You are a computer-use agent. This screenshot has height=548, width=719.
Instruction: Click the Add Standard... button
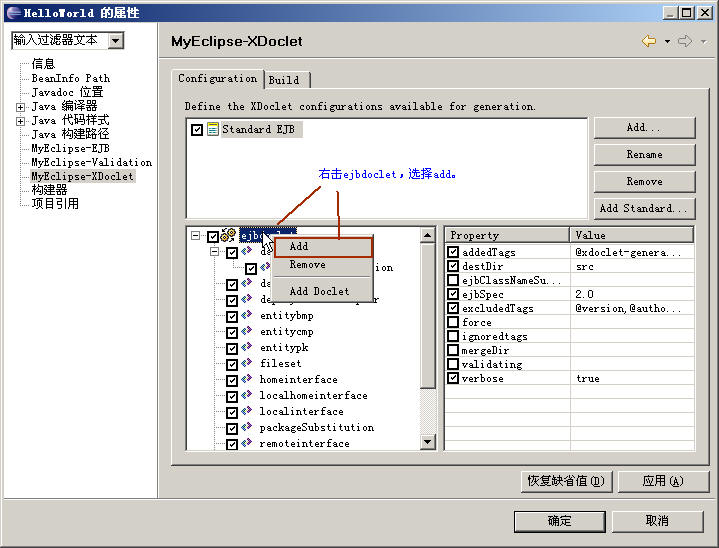point(644,209)
